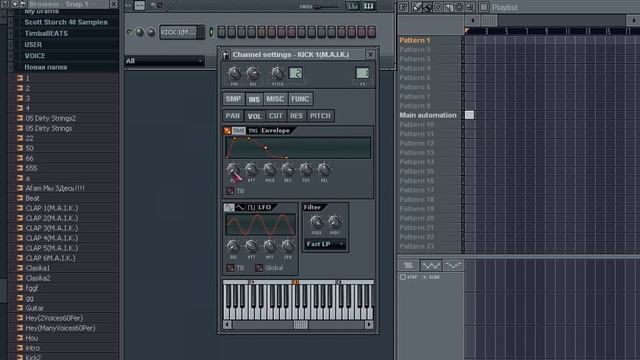
Task: Switch to the MISC tab
Action: pyautogui.click(x=275, y=99)
